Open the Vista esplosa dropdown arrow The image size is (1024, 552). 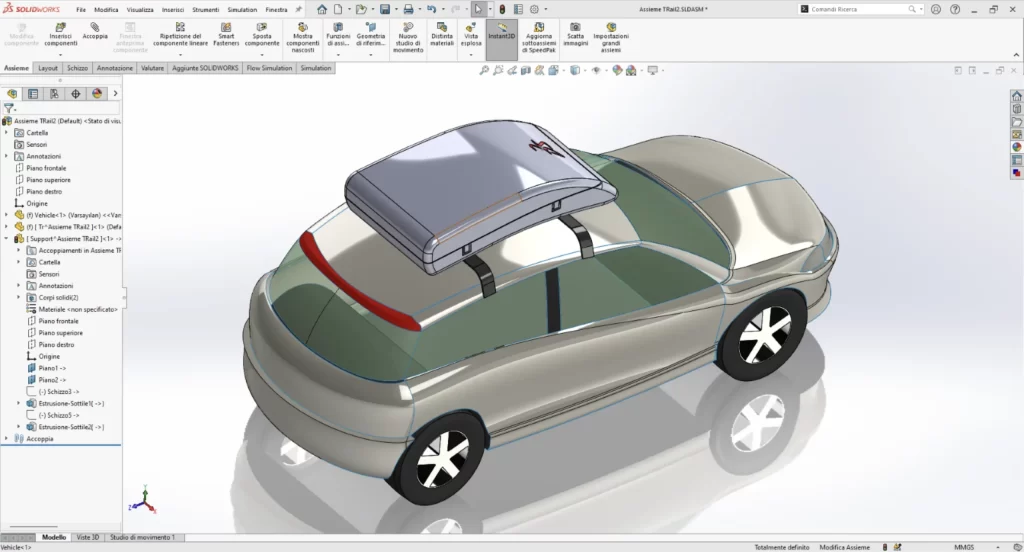coord(471,55)
